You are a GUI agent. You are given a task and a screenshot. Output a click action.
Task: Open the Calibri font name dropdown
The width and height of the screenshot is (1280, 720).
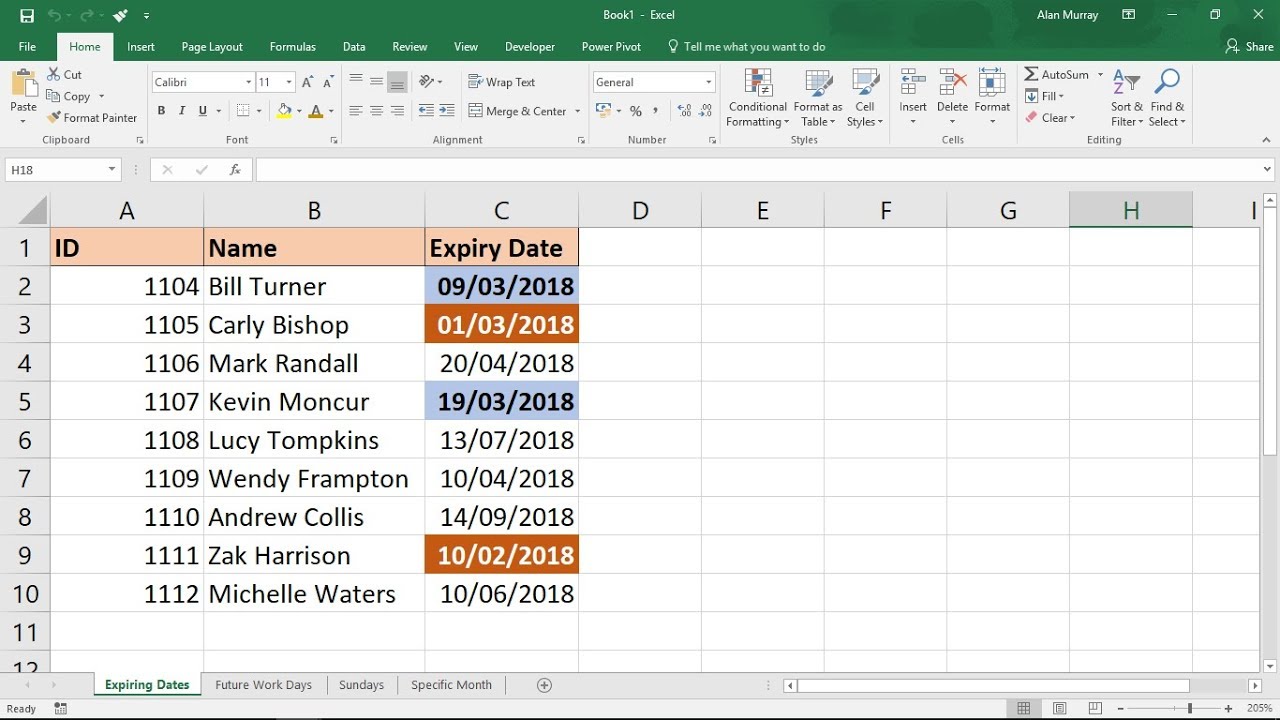pos(248,82)
